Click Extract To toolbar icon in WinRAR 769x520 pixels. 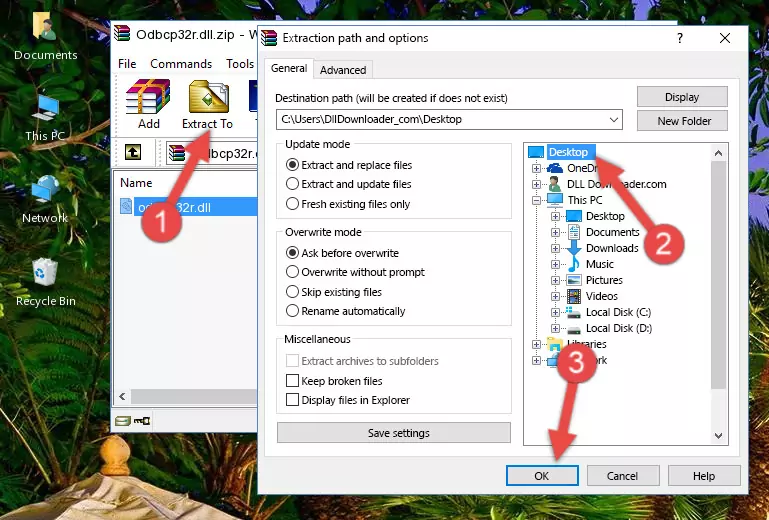207,104
